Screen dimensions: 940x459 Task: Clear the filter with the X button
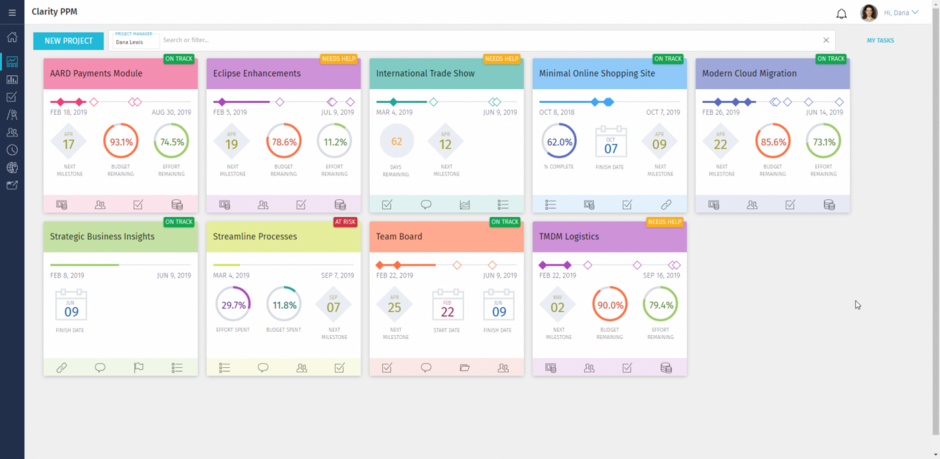(x=826, y=40)
